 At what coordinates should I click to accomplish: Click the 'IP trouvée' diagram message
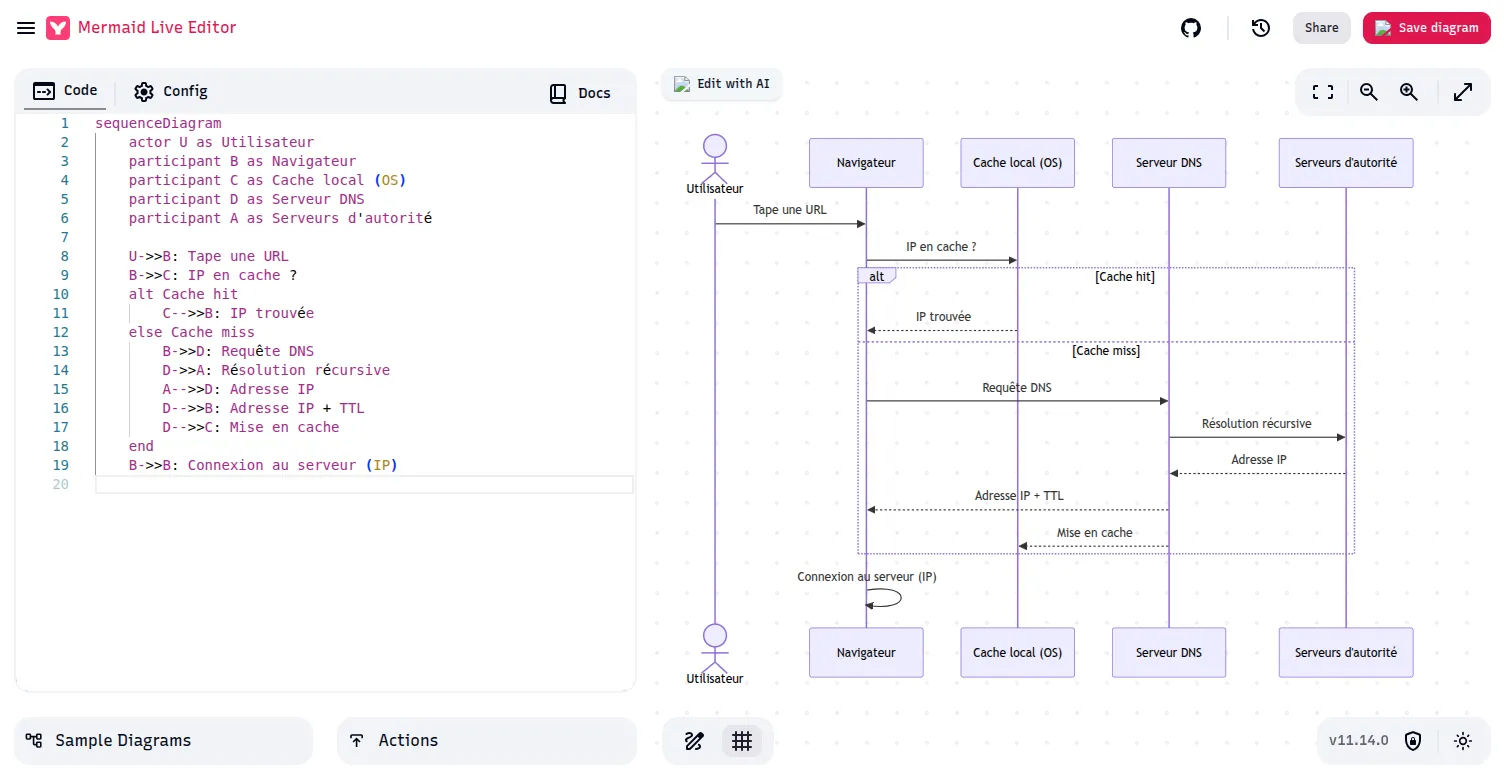click(943, 317)
